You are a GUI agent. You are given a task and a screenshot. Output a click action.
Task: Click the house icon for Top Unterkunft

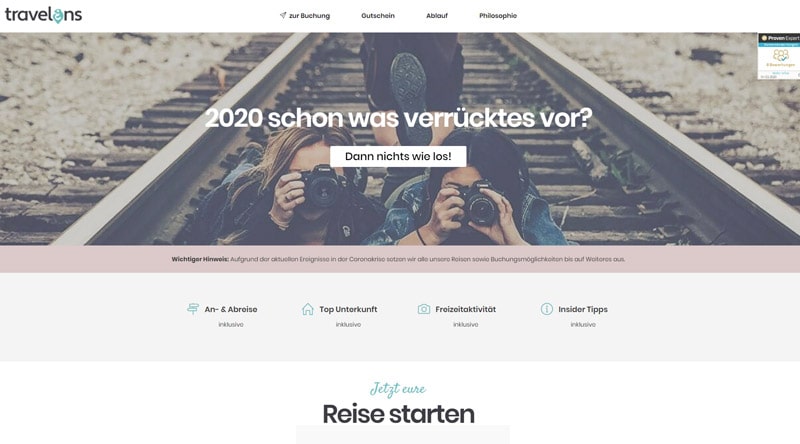tap(308, 309)
